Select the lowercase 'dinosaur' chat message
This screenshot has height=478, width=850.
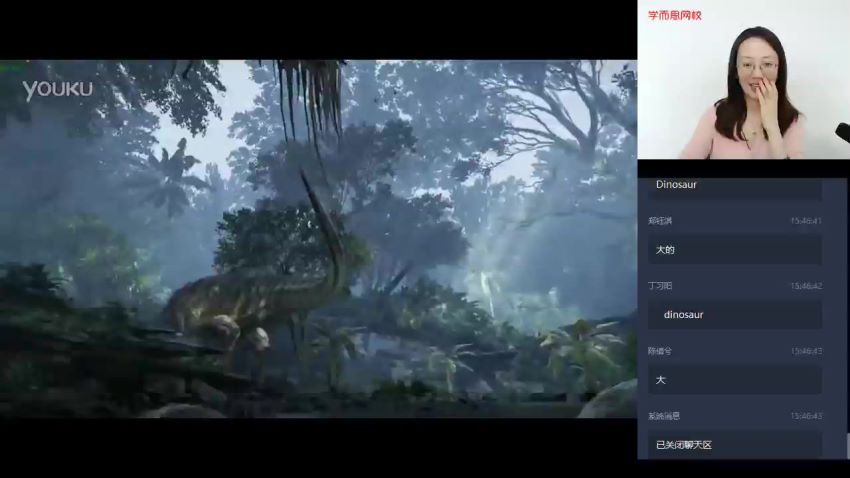735,315
